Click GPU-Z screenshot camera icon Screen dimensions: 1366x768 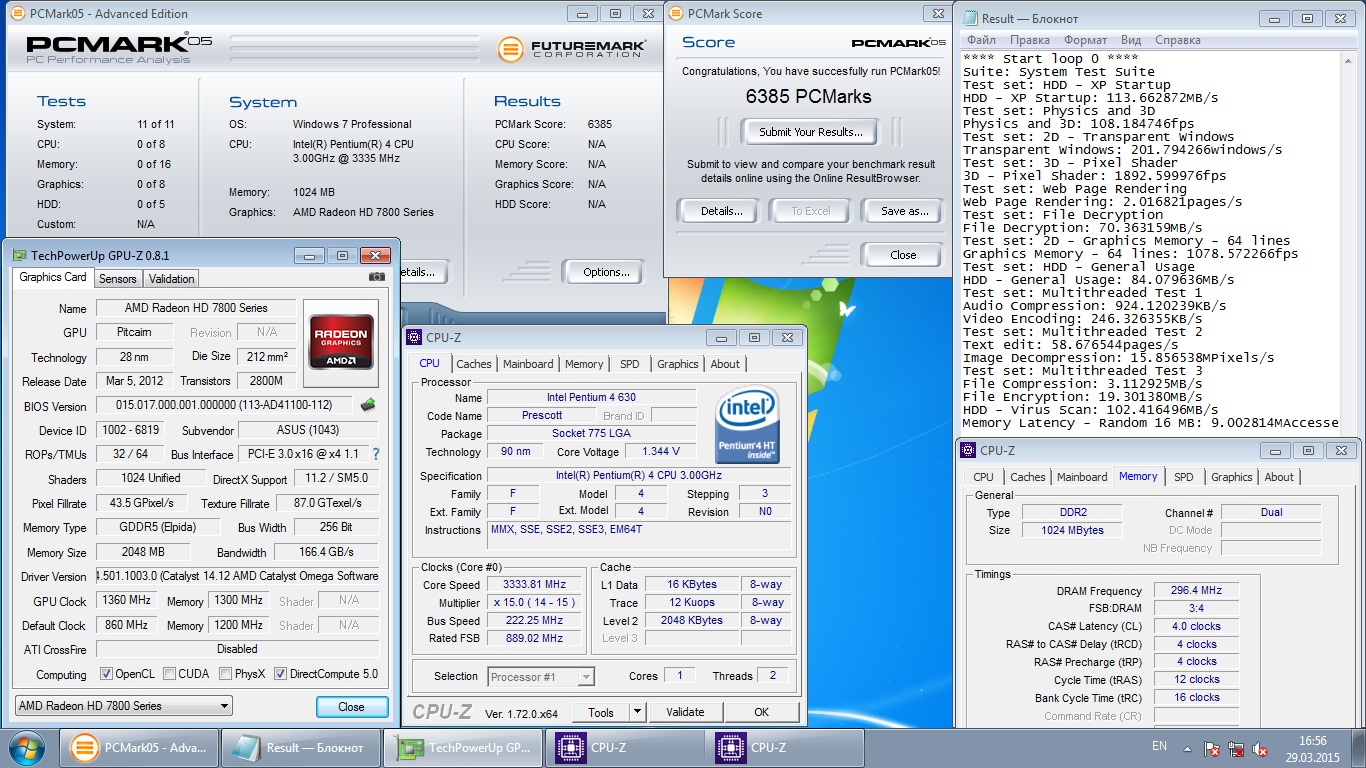click(x=376, y=277)
